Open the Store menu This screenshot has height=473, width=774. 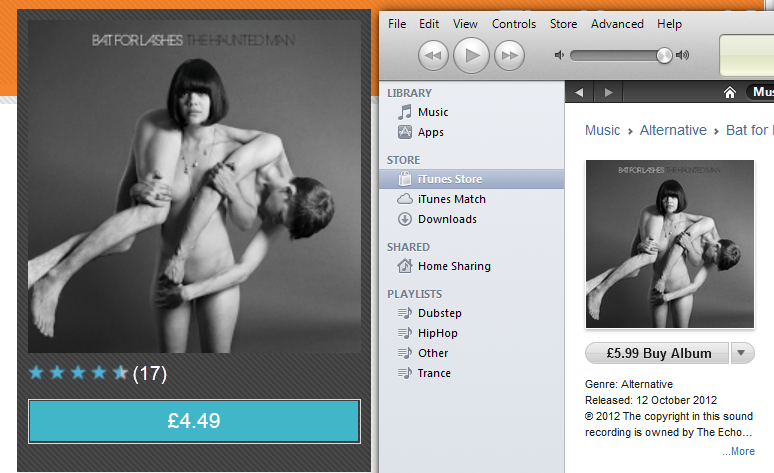tap(563, 24)
